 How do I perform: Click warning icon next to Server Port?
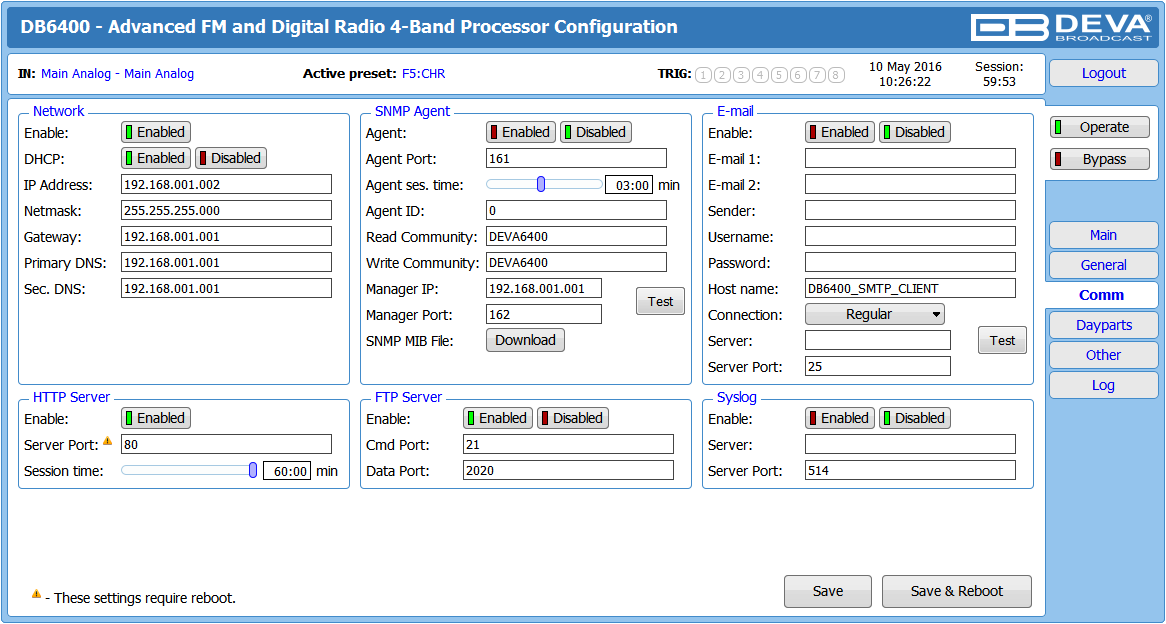pos(108,441)
